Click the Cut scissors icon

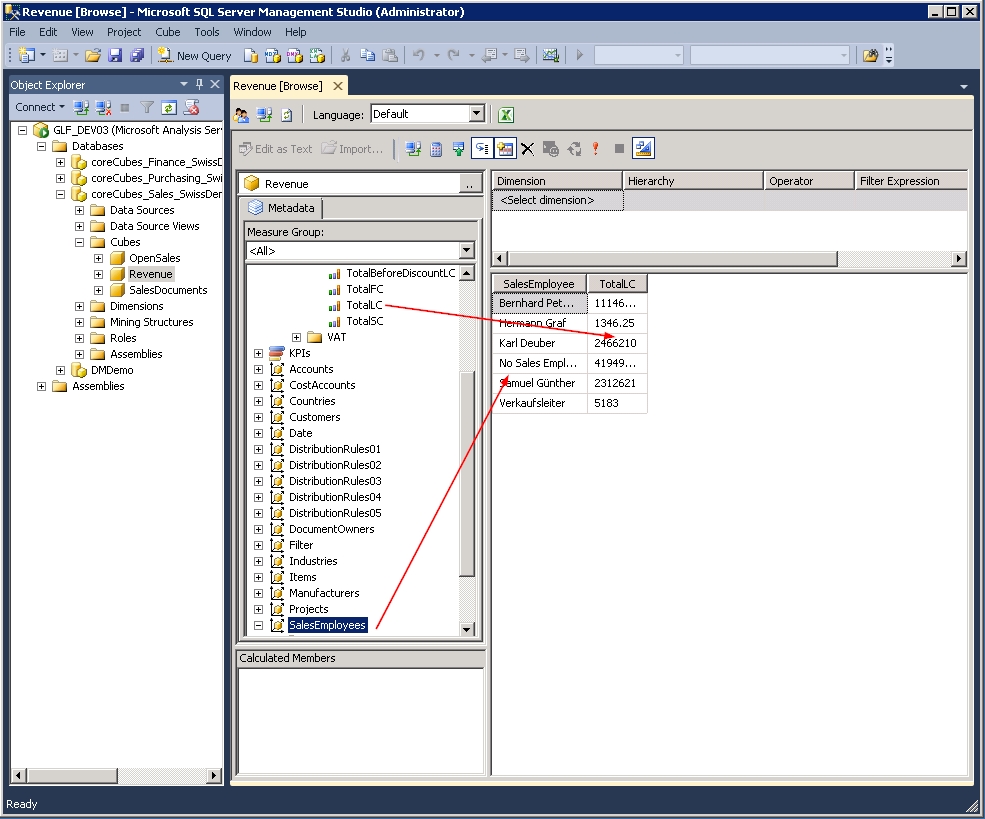point(345,55)
